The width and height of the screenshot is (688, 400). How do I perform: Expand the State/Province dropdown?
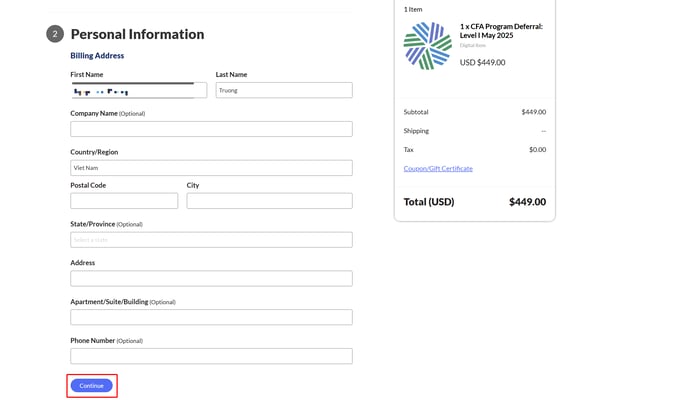click(x=211, y=240)
